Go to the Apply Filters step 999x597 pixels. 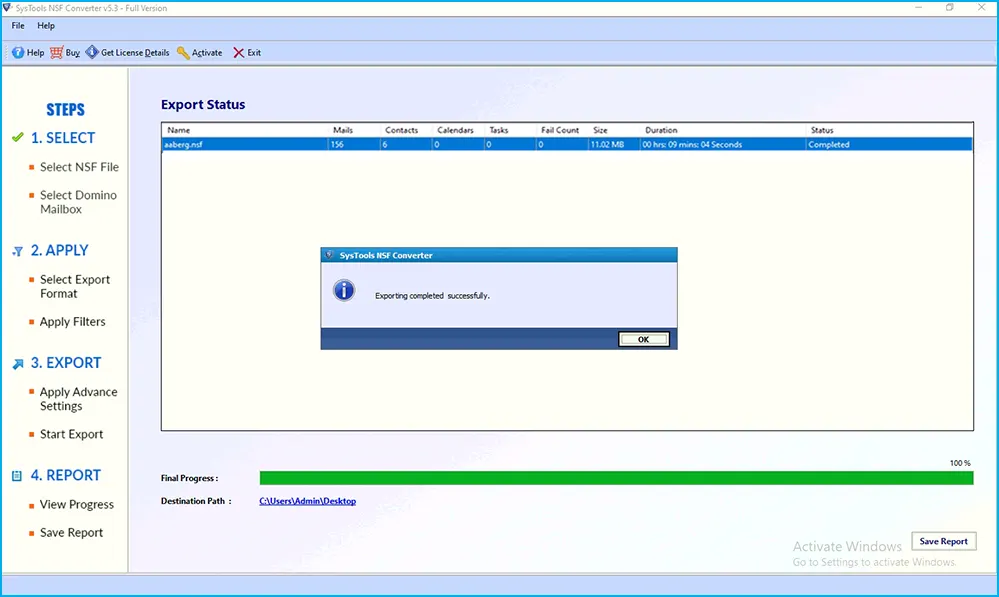tap(72, 322)
